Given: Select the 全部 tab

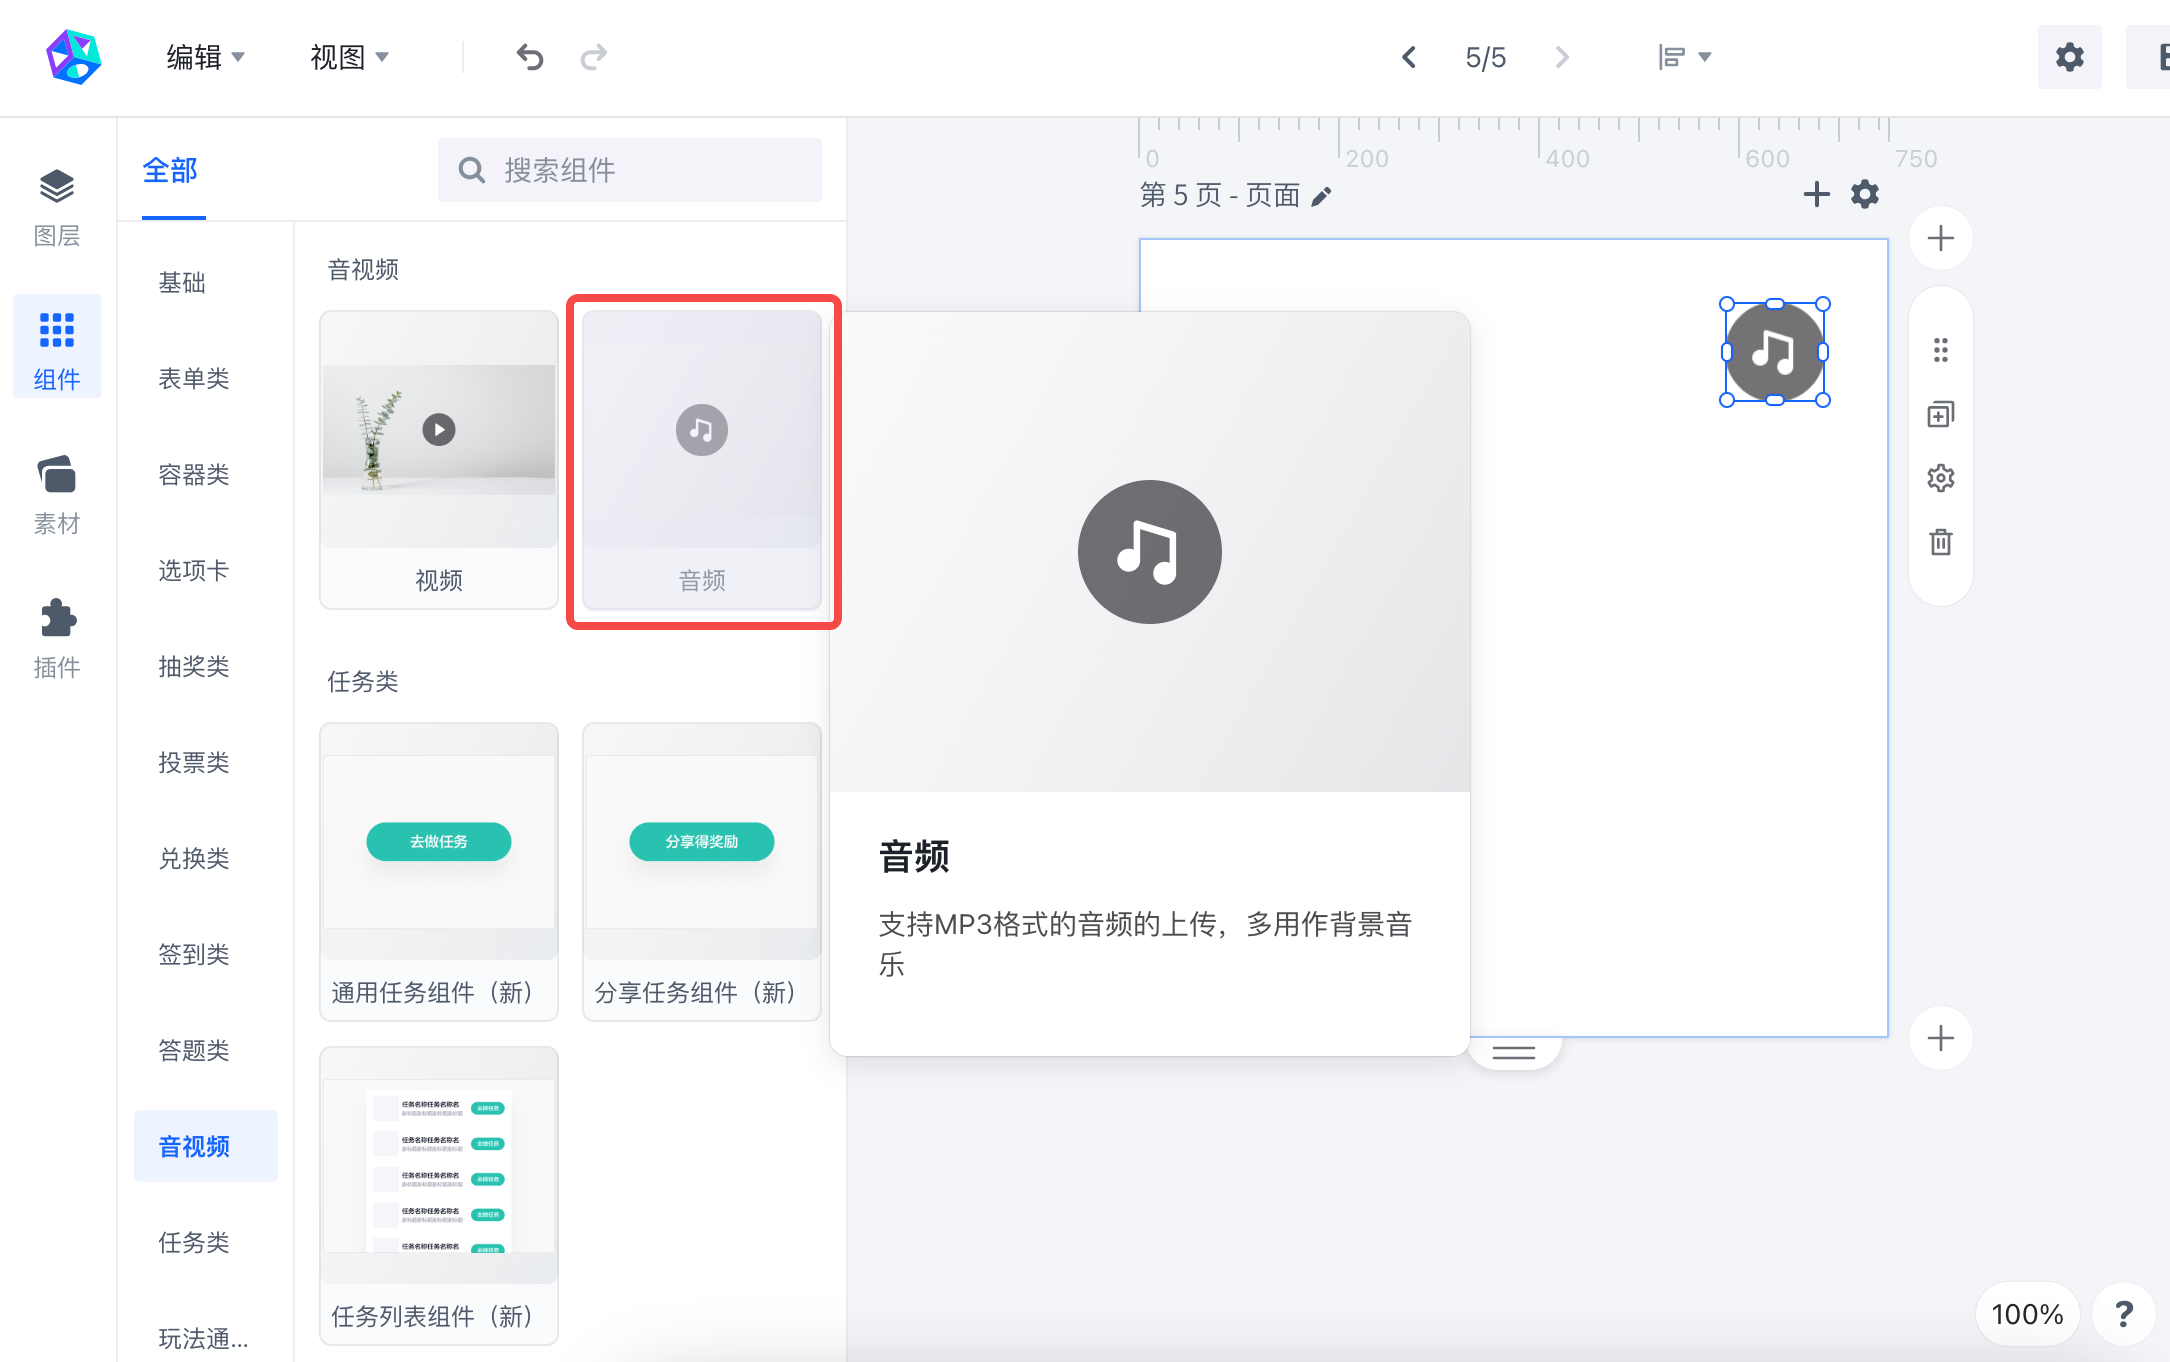Looking at the screenshot, I should [x=170, y=170].
